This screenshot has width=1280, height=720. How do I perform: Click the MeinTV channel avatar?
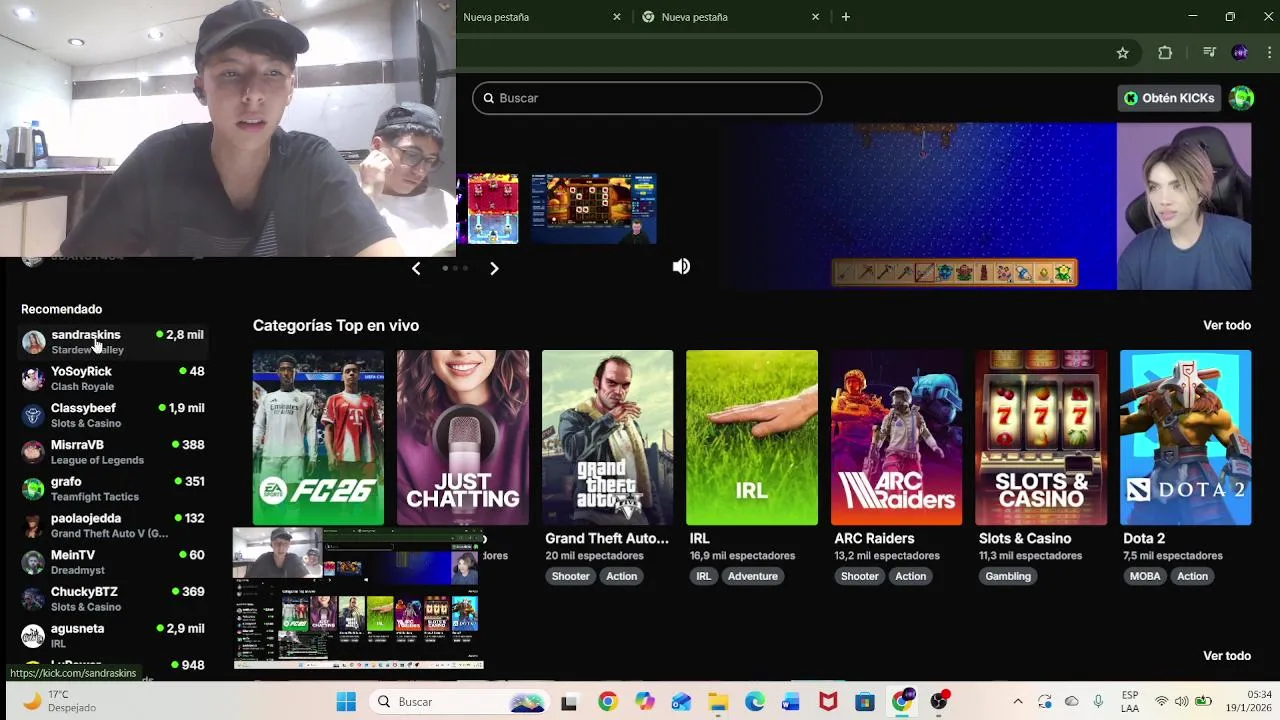click(x=33, y=562)
